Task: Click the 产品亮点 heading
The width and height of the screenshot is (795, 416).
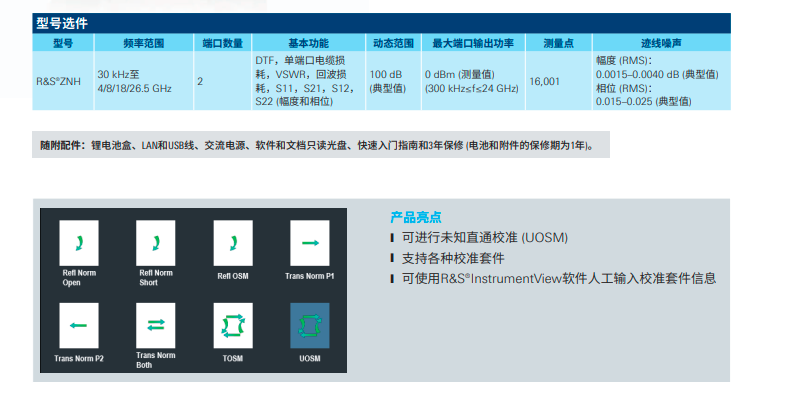Action: coord(415,217)
